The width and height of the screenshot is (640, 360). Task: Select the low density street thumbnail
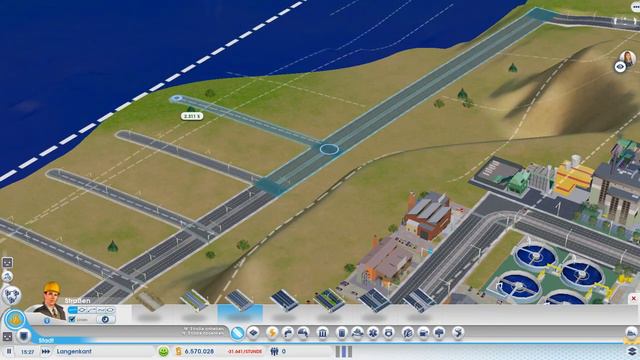(x=195, y=300)
